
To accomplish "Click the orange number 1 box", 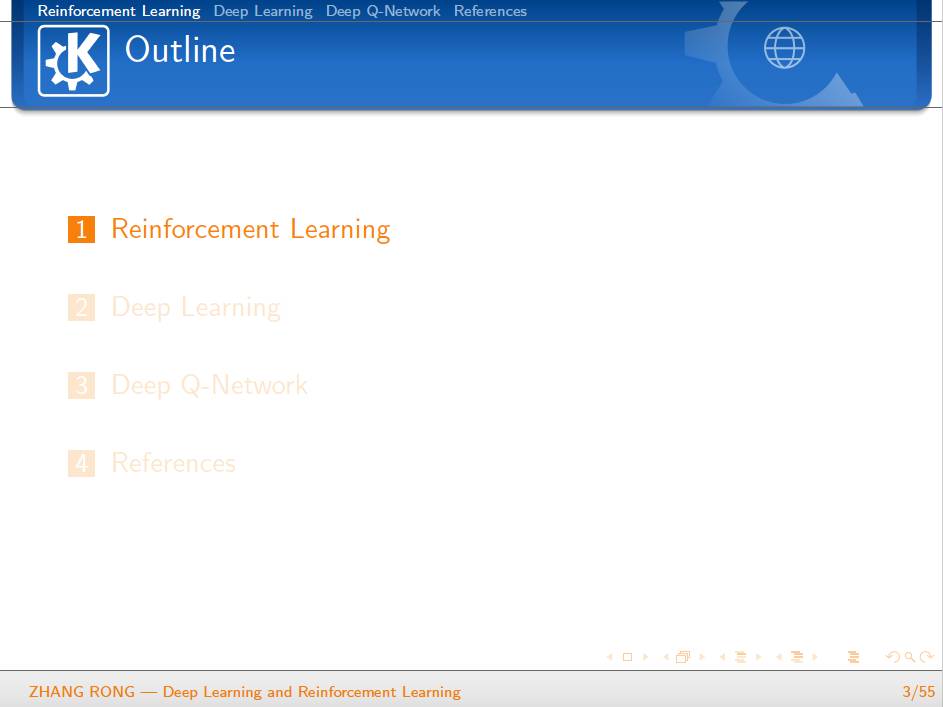I will (x=81, y=230).
